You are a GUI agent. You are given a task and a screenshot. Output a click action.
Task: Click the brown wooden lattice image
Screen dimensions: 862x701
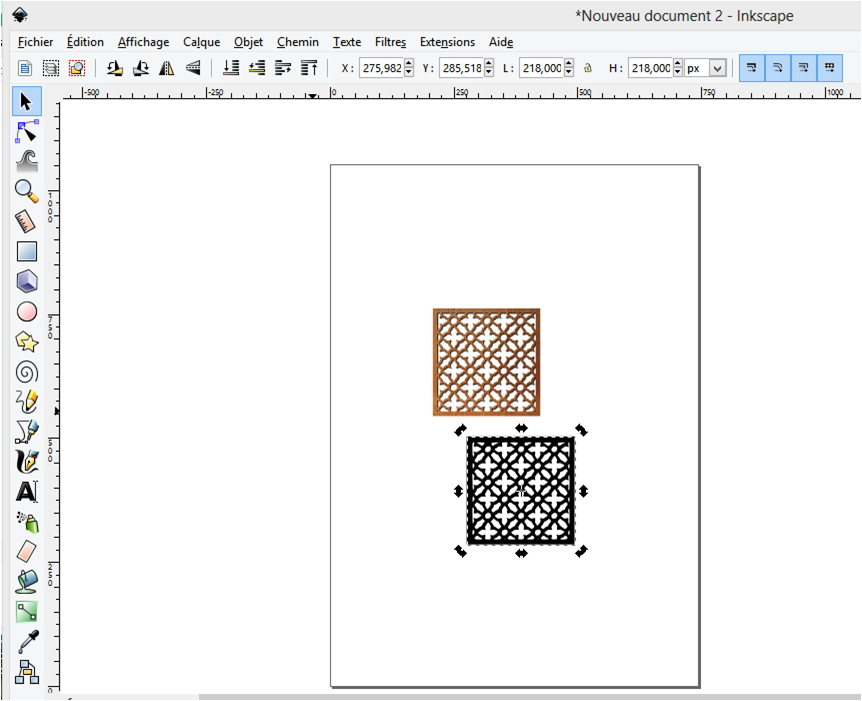[x=487, y=362]
